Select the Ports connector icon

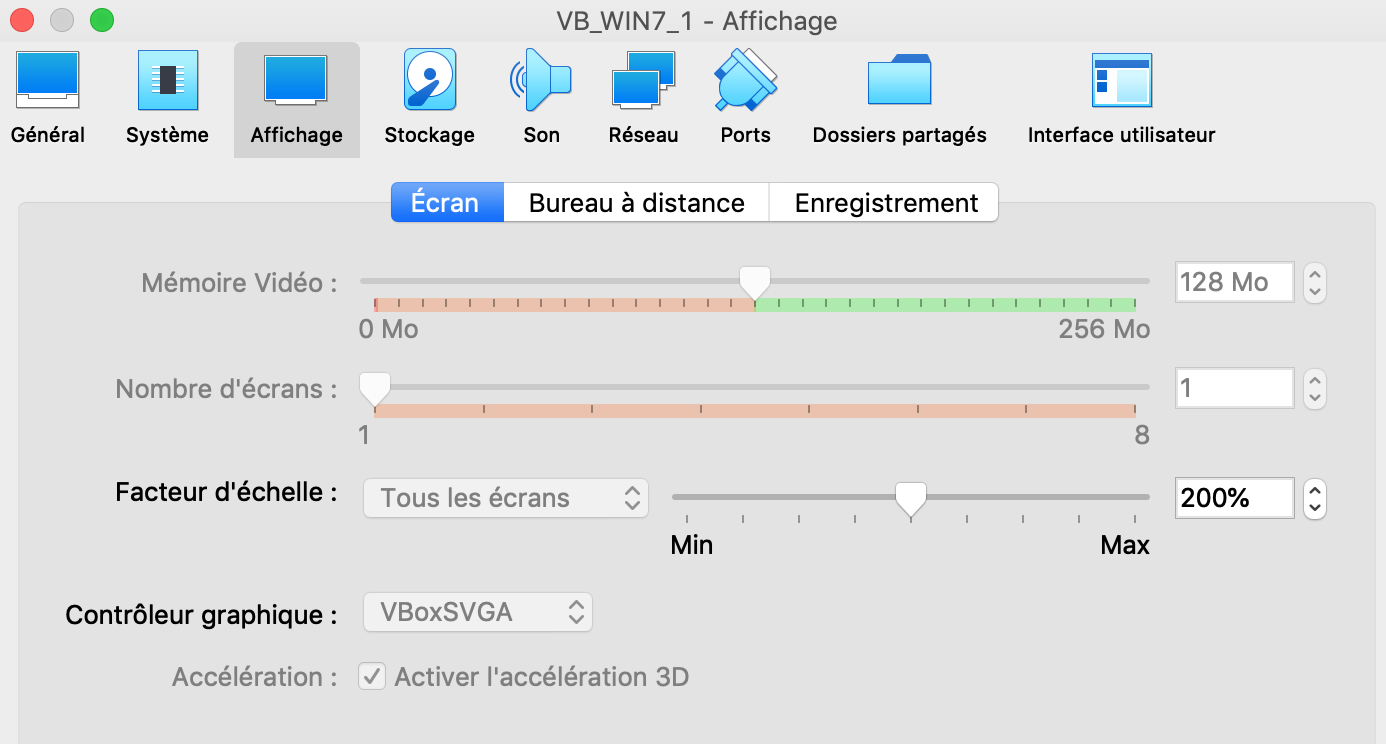point(745,82)
